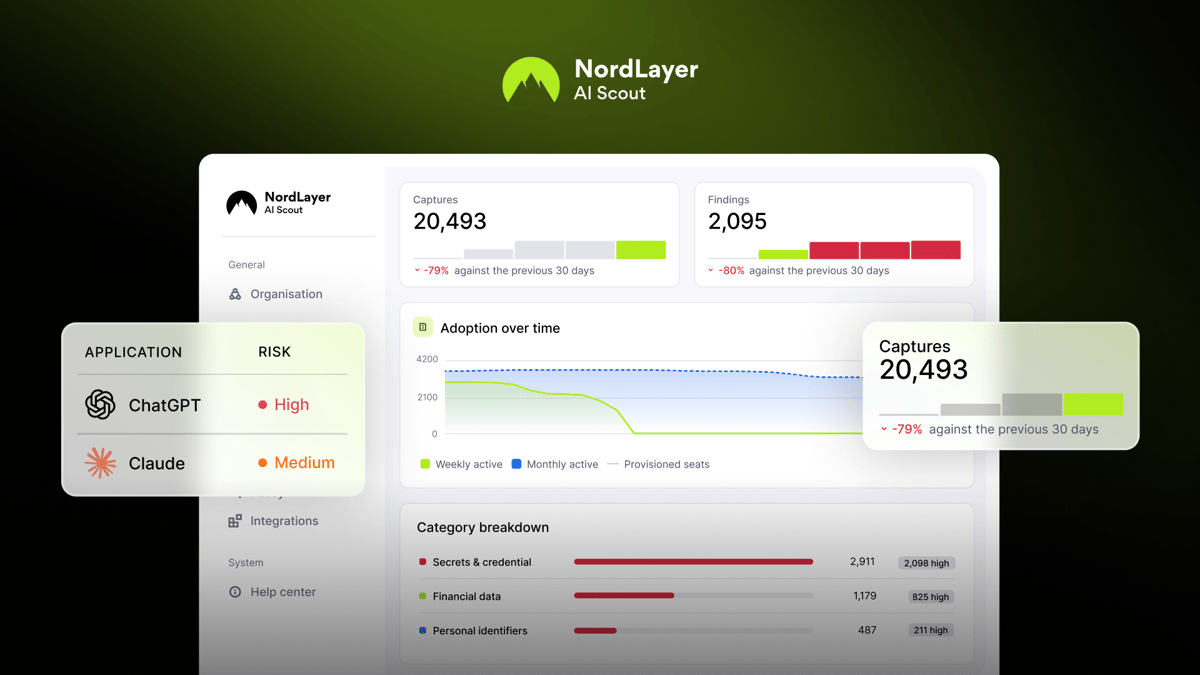Click the Personal identifiers progress bar
Viewport: 1200px width, 675px height.
[x=693, y=630]
